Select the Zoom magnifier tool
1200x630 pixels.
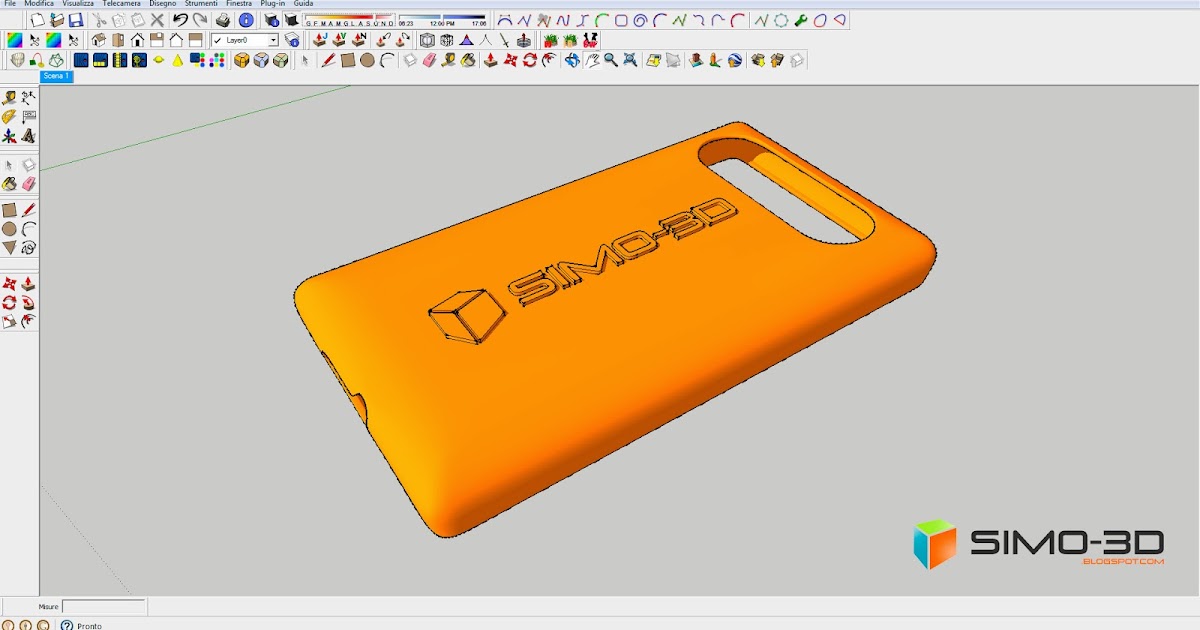pyautogui.click(x=610, y=60)
